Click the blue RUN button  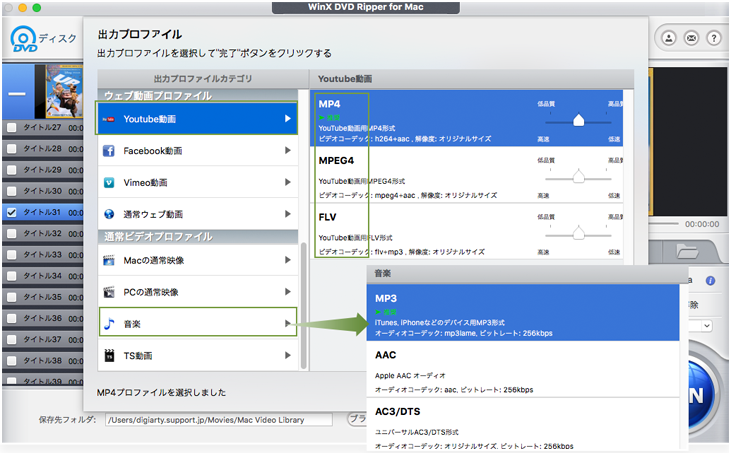coord(700,395)
